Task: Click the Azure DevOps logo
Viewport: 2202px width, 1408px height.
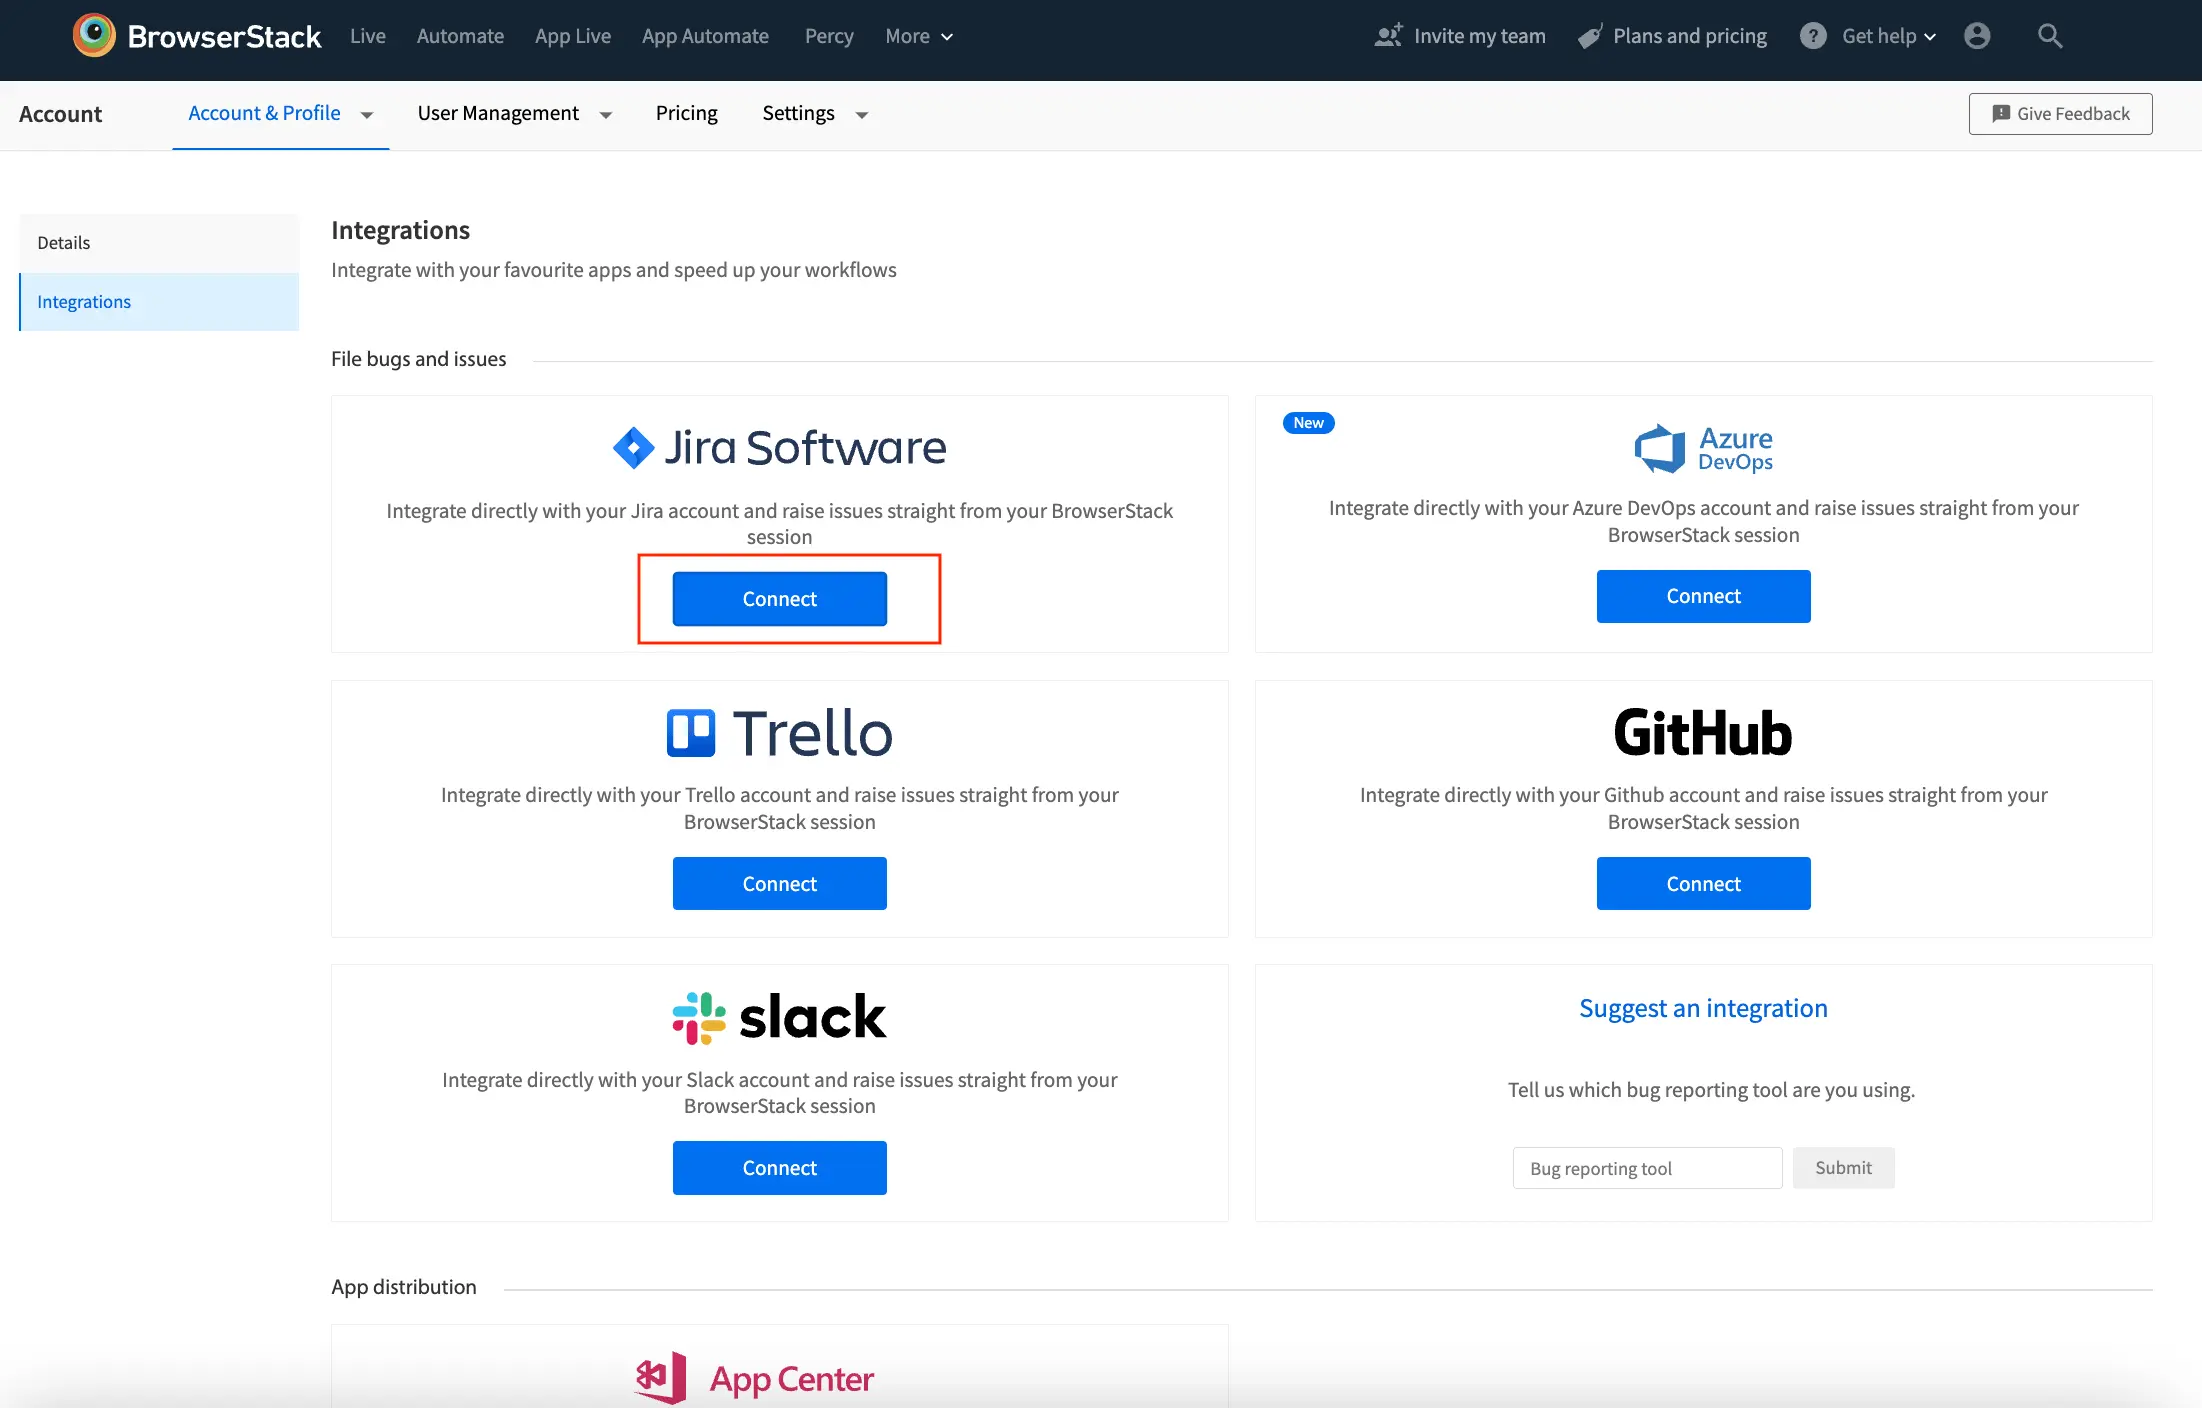Action: [1703, 449]
